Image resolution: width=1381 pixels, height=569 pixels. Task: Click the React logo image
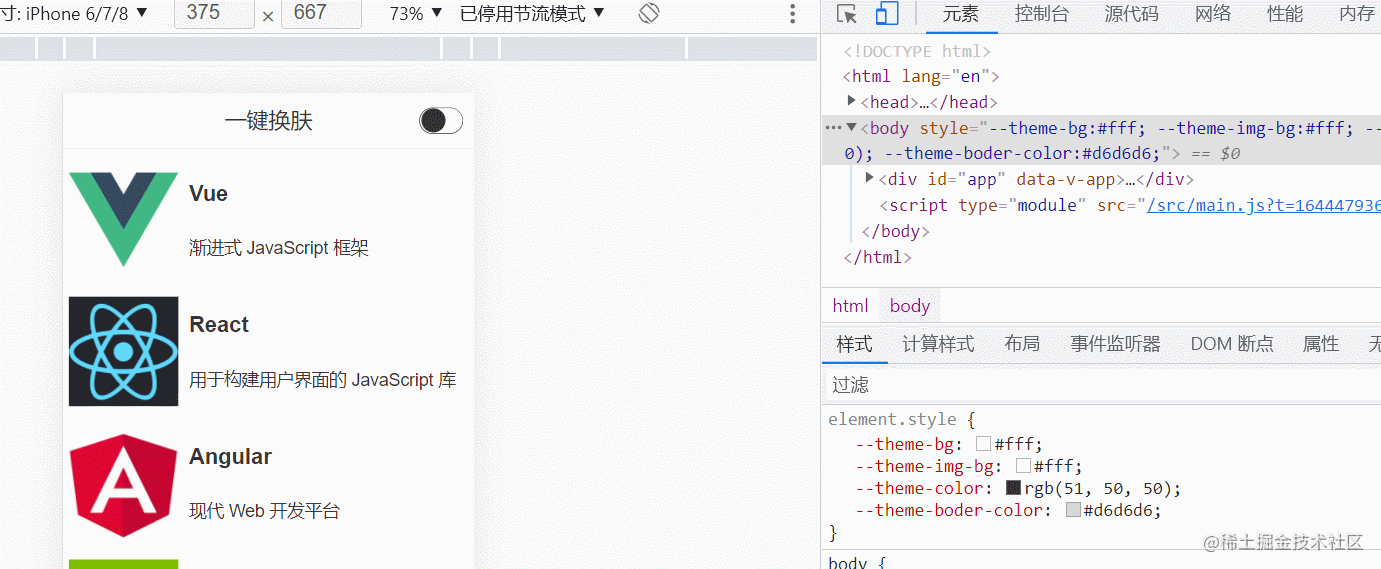[123, 351]
